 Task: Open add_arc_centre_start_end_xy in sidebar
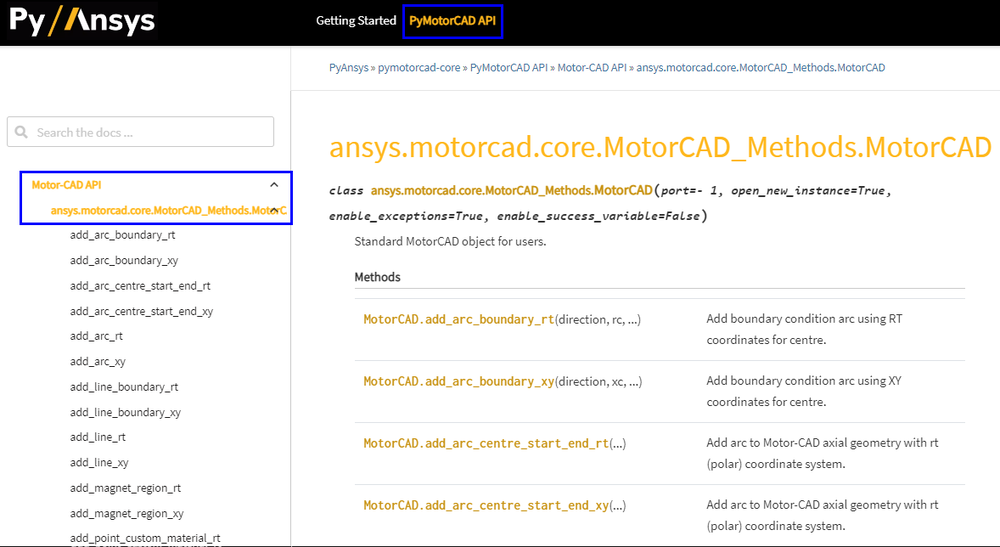[142, 311]
